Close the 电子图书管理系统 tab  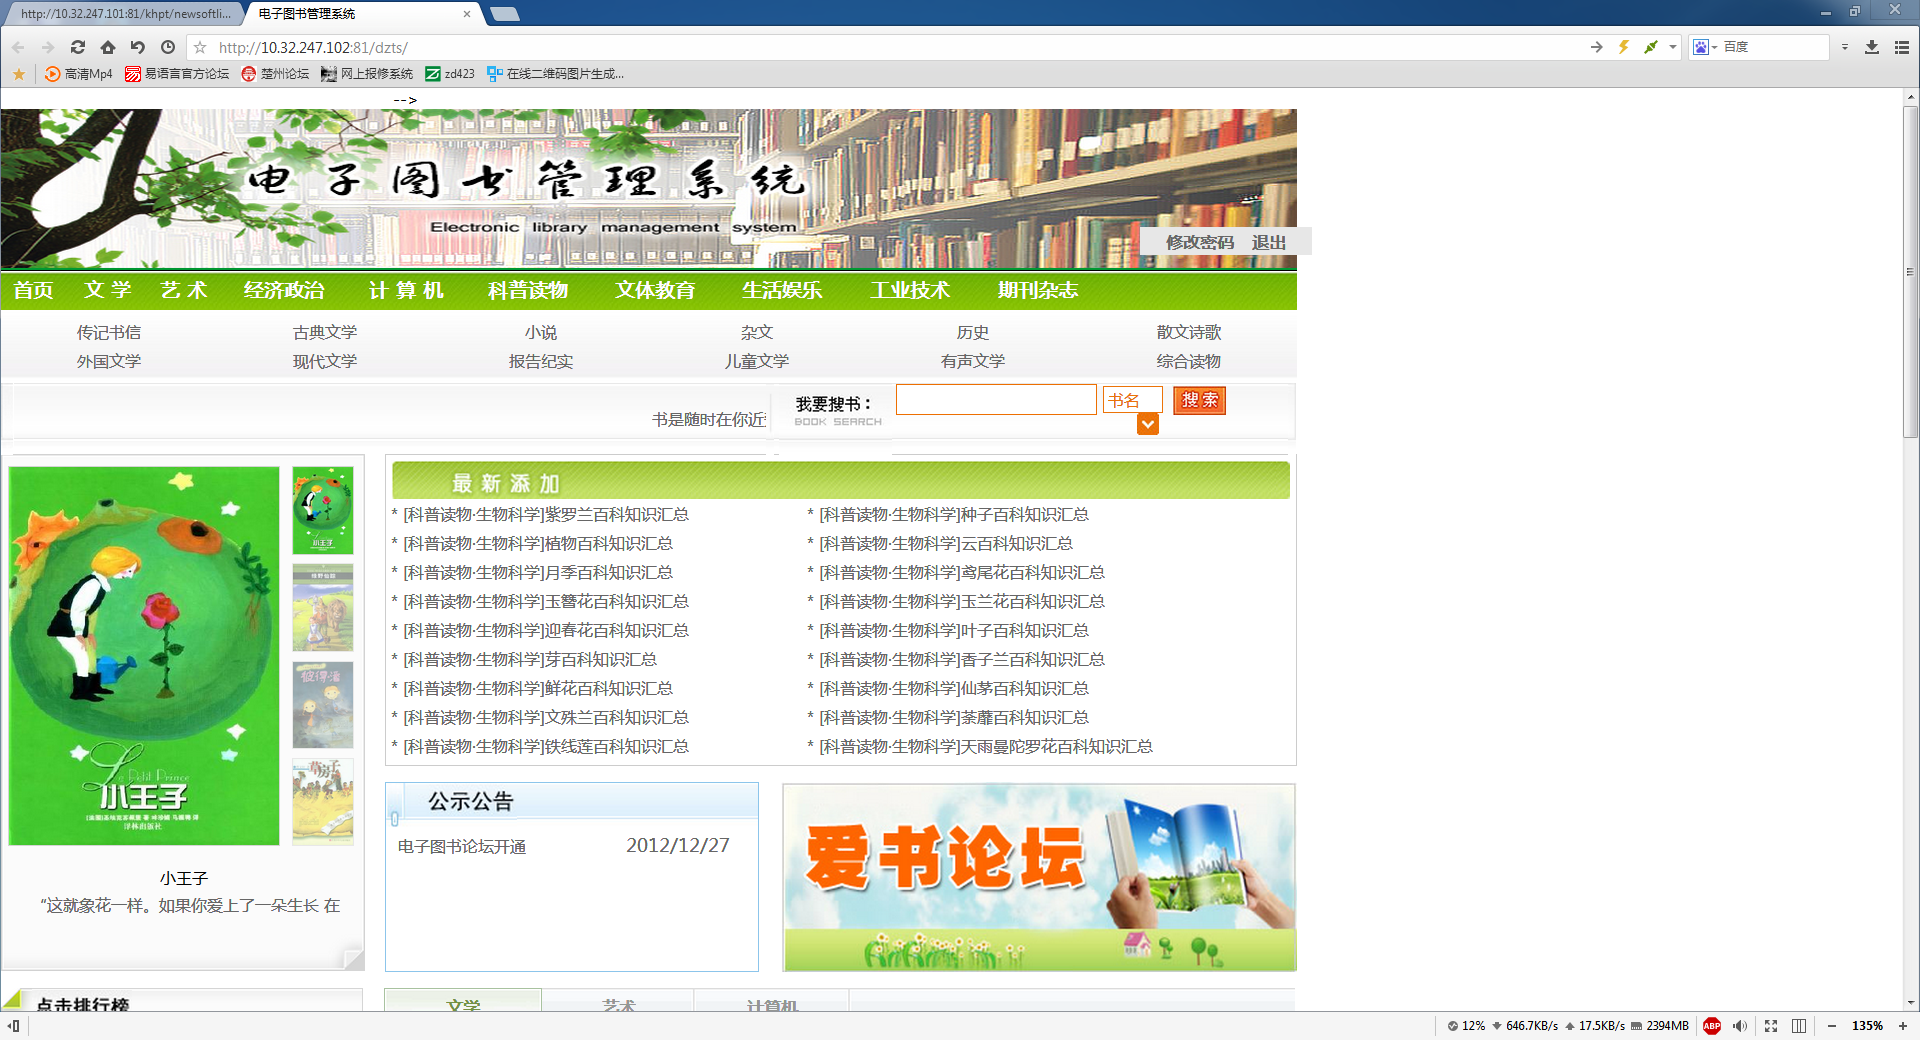pyautogui.click(x=467, y=14)
